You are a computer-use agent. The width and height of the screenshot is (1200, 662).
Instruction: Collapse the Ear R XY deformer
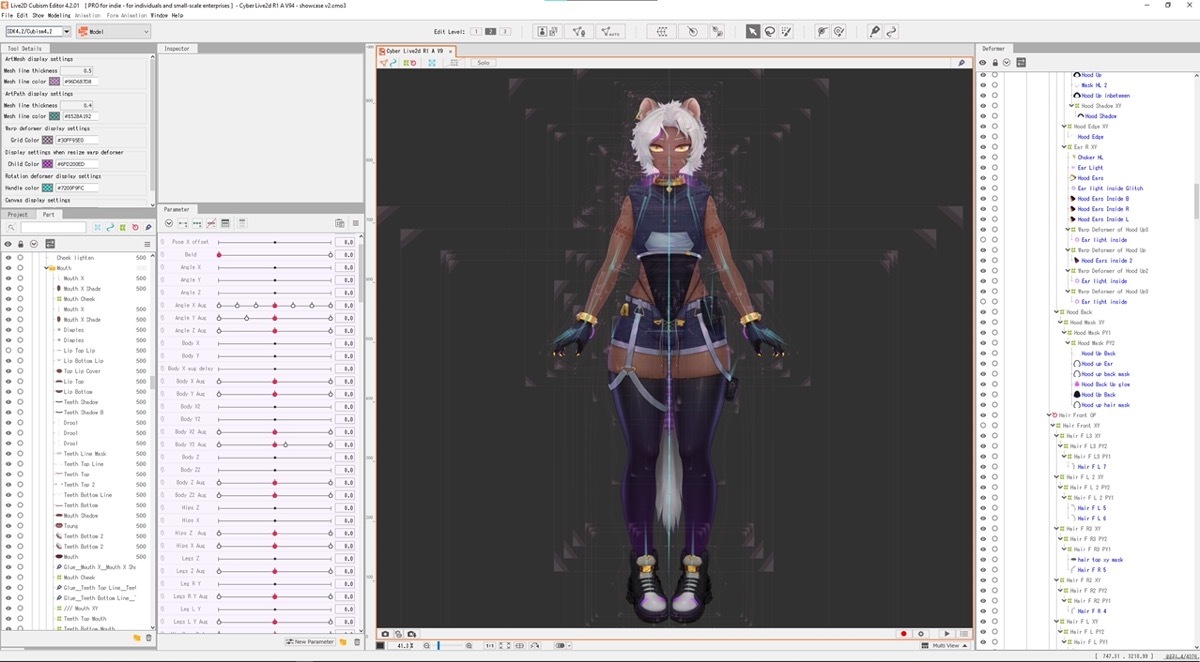pos(1065,147)
